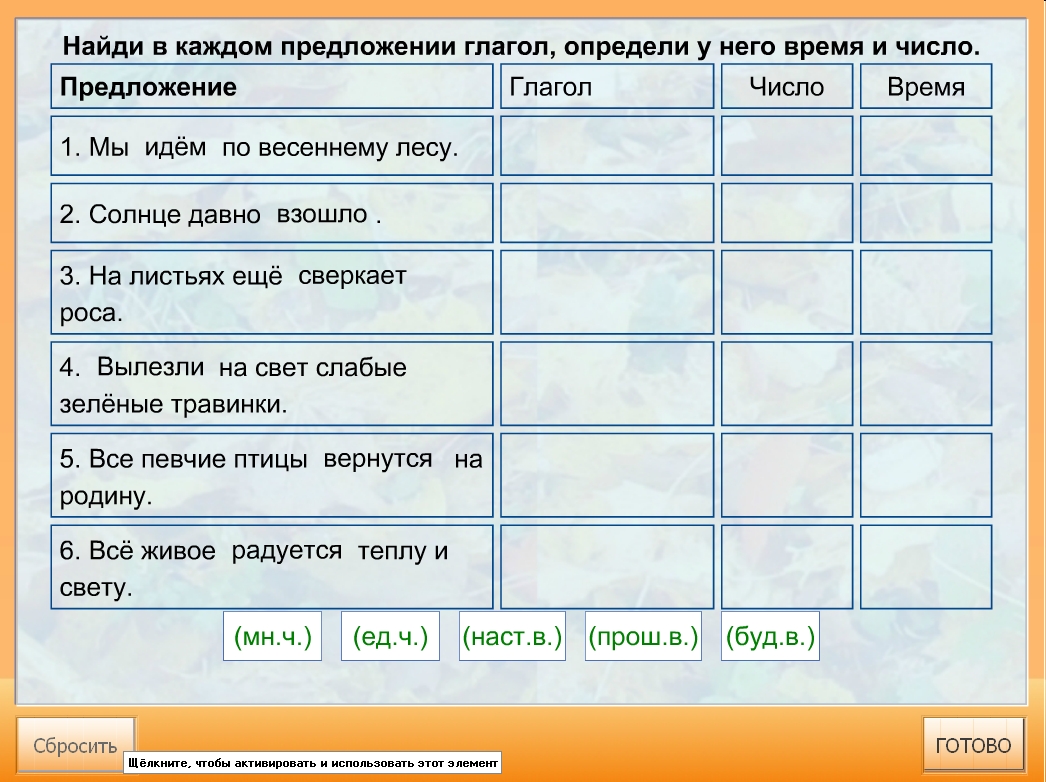Click the word Вылезли in sentence 4
This screenshot has width=1046, height=782.
click(150, 366)
